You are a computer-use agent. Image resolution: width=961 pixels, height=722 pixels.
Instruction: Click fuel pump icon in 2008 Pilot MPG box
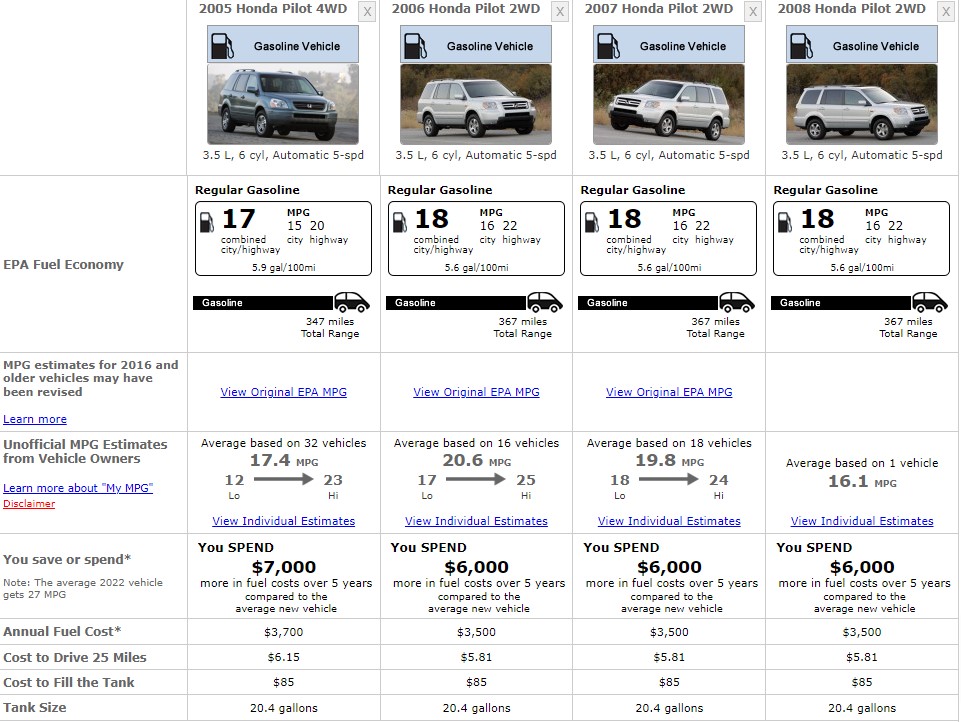pos(785,222)
